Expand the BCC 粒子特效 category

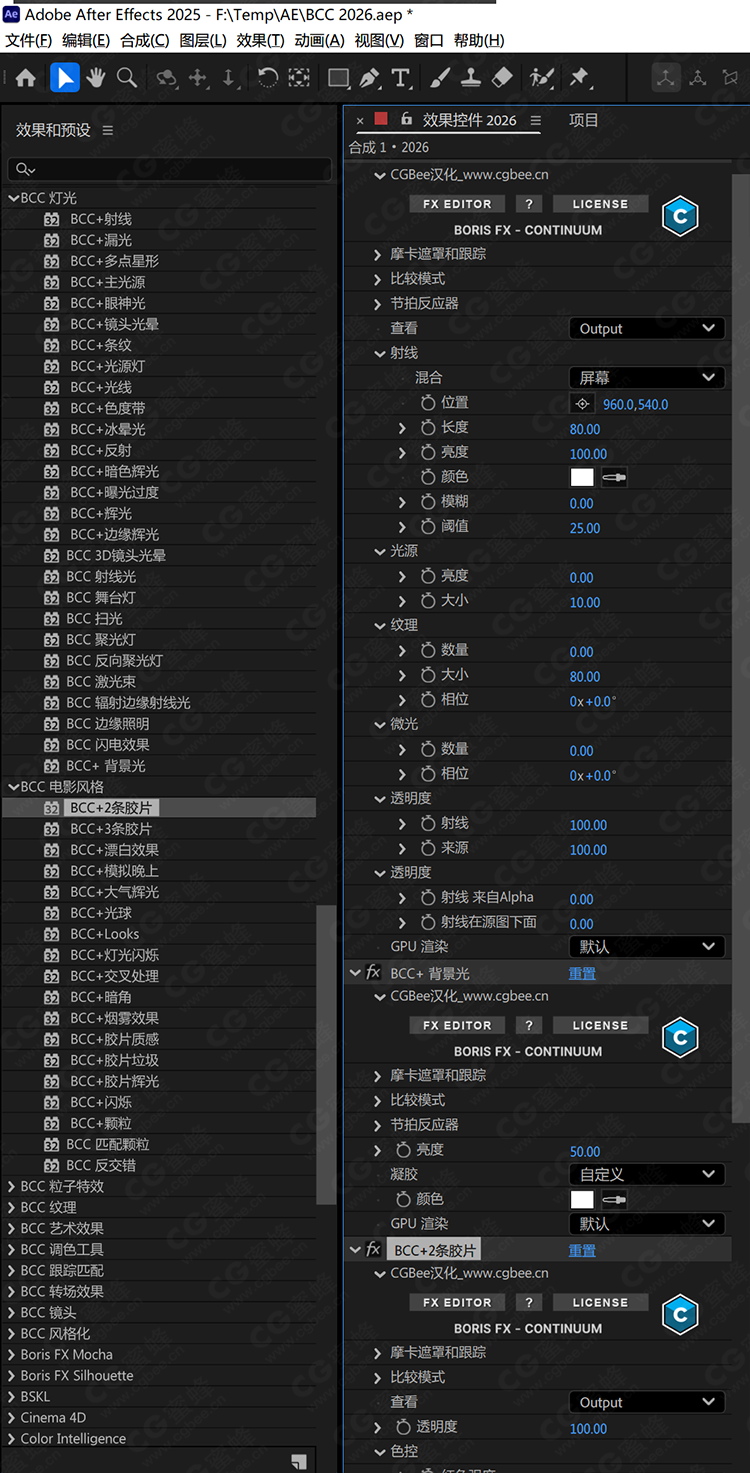click(13, 1187)
